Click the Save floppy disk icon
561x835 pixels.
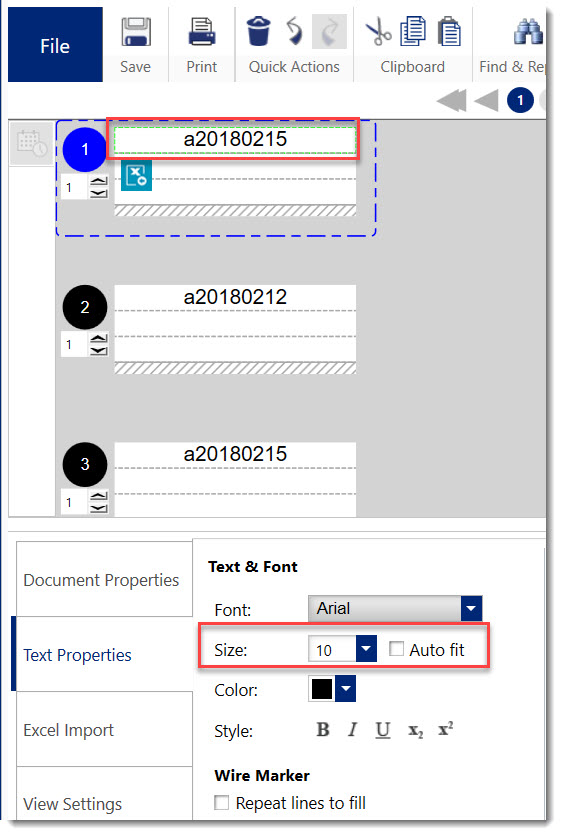pos(135,33)
